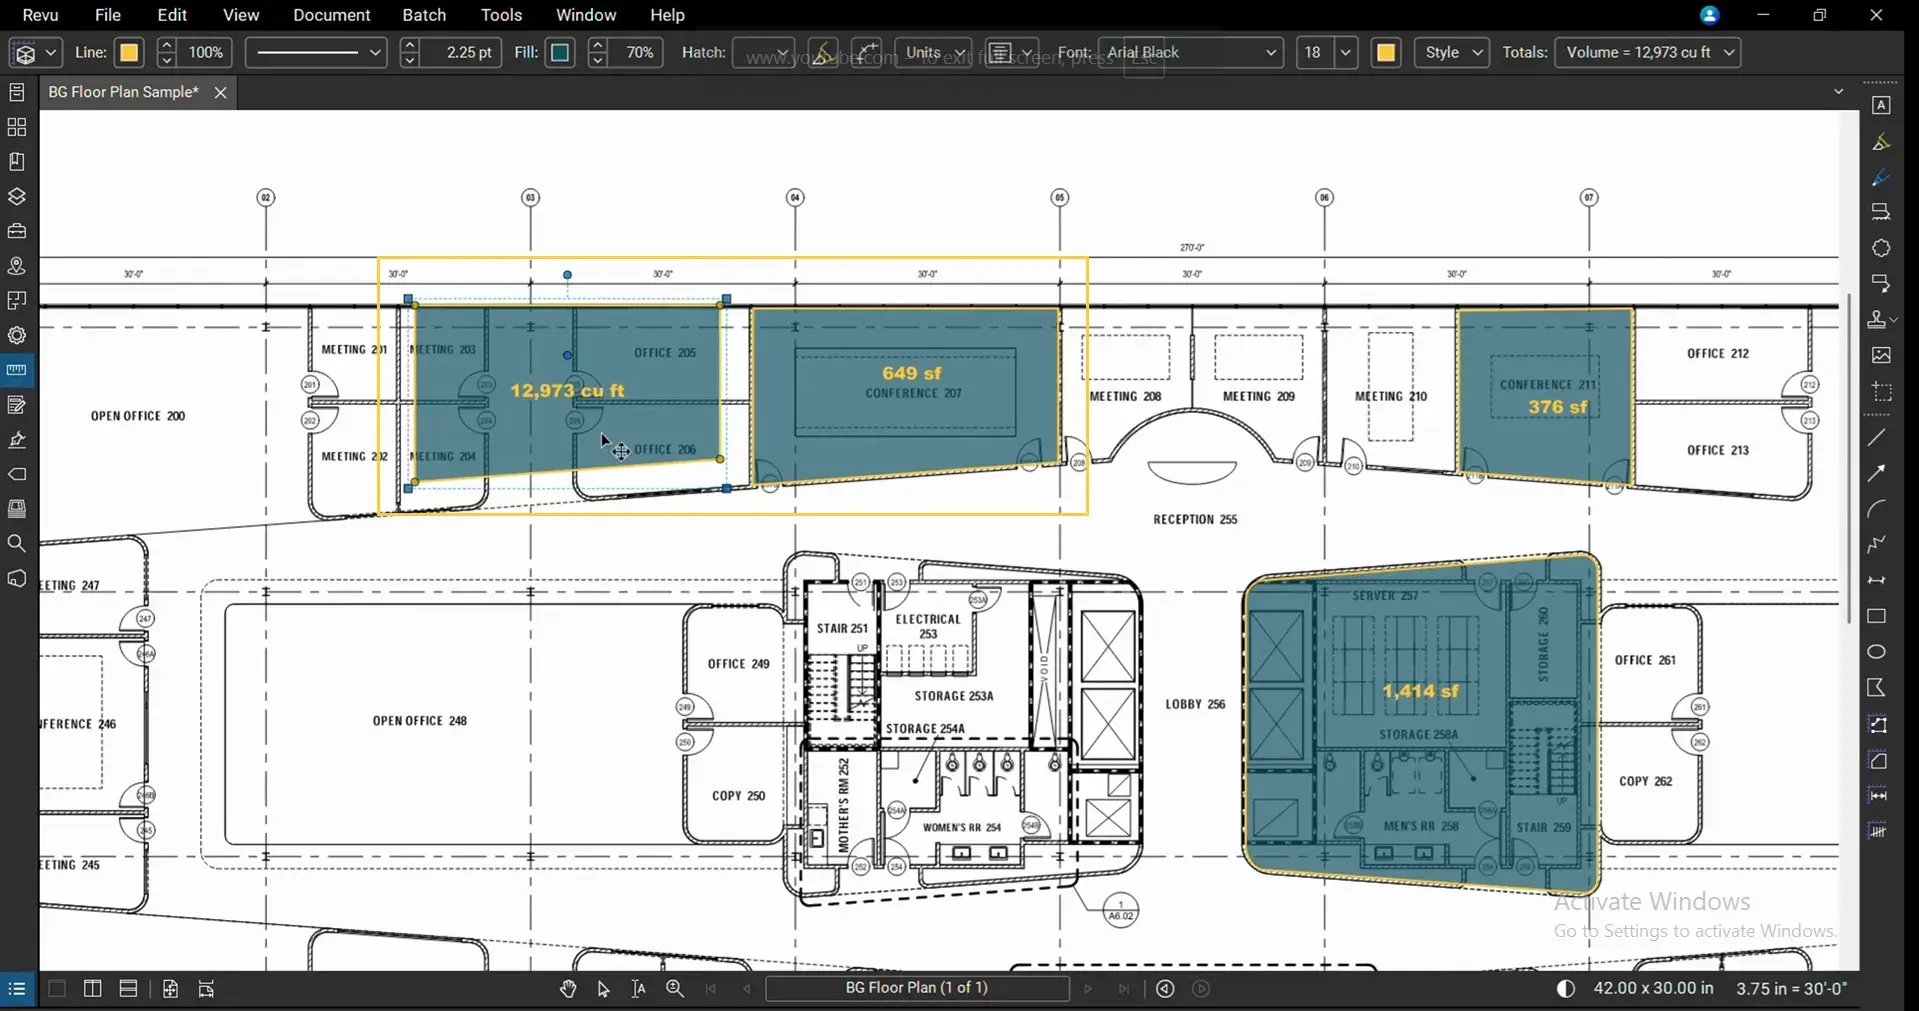Open the View menu

[241, 15]
